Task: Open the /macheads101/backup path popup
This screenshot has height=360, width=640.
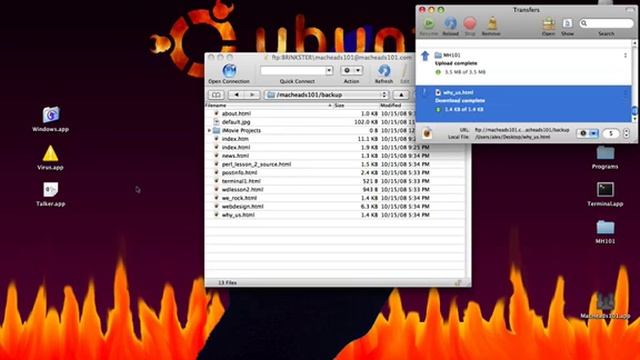Action: point(326,95)
